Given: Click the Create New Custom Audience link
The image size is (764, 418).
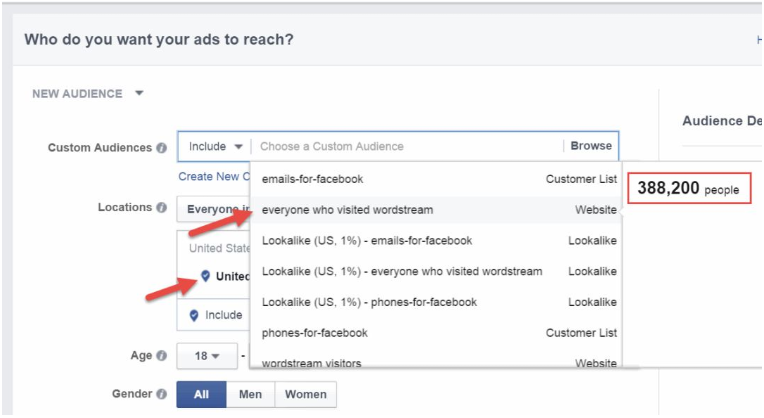Looking at the screenshot, I should pos(214,176).
